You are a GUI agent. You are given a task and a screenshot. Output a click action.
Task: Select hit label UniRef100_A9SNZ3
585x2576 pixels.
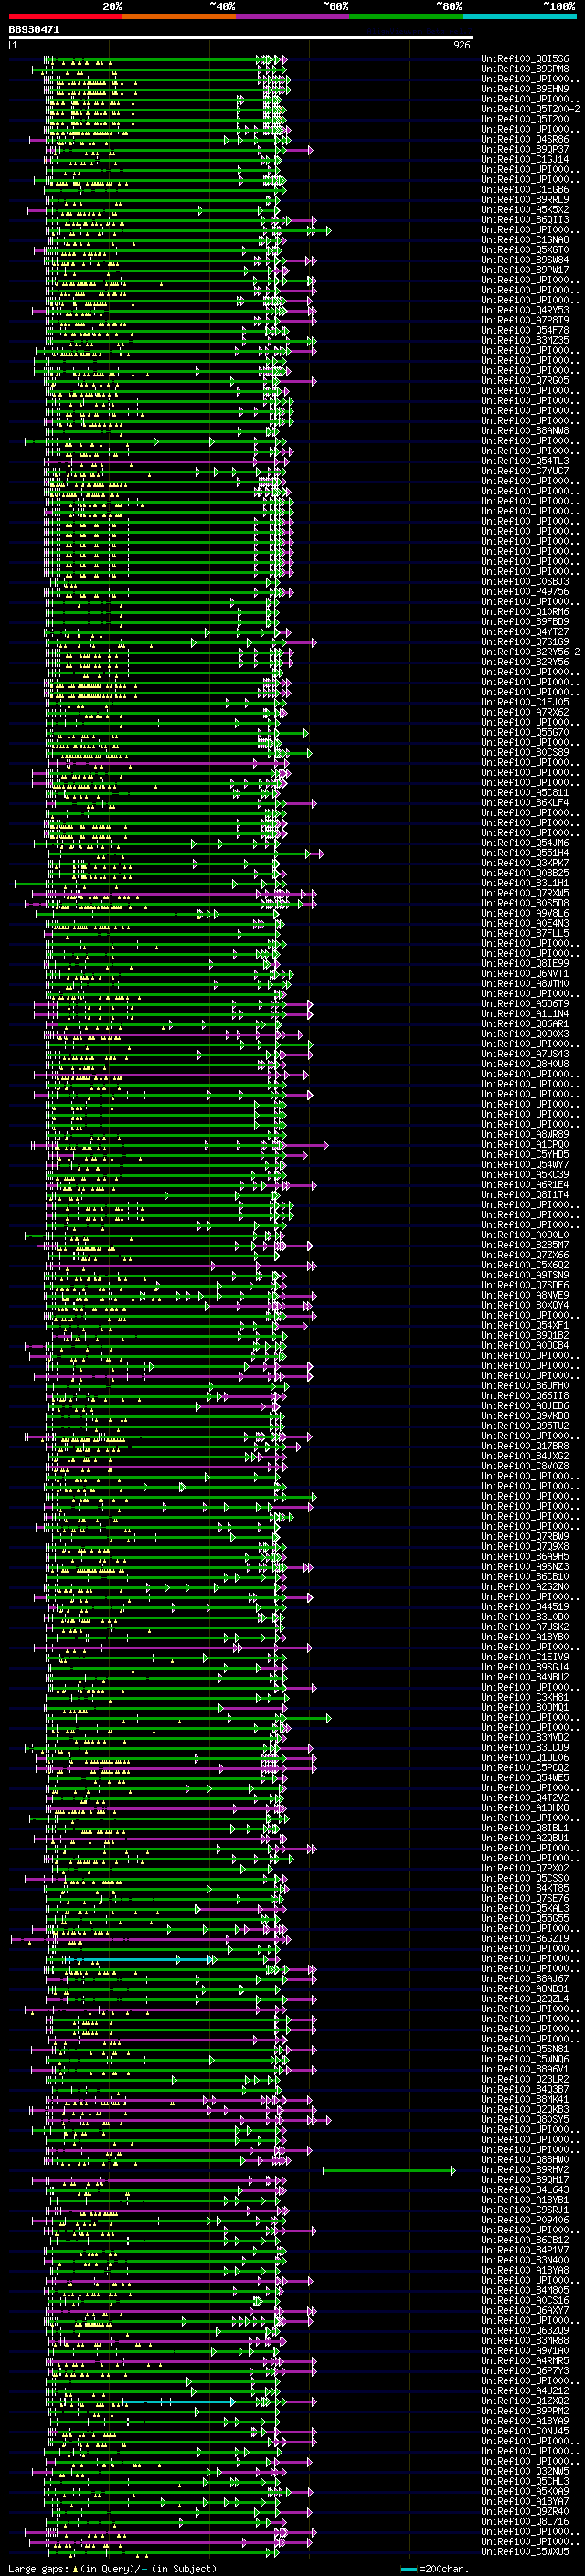pos(525,1567)
